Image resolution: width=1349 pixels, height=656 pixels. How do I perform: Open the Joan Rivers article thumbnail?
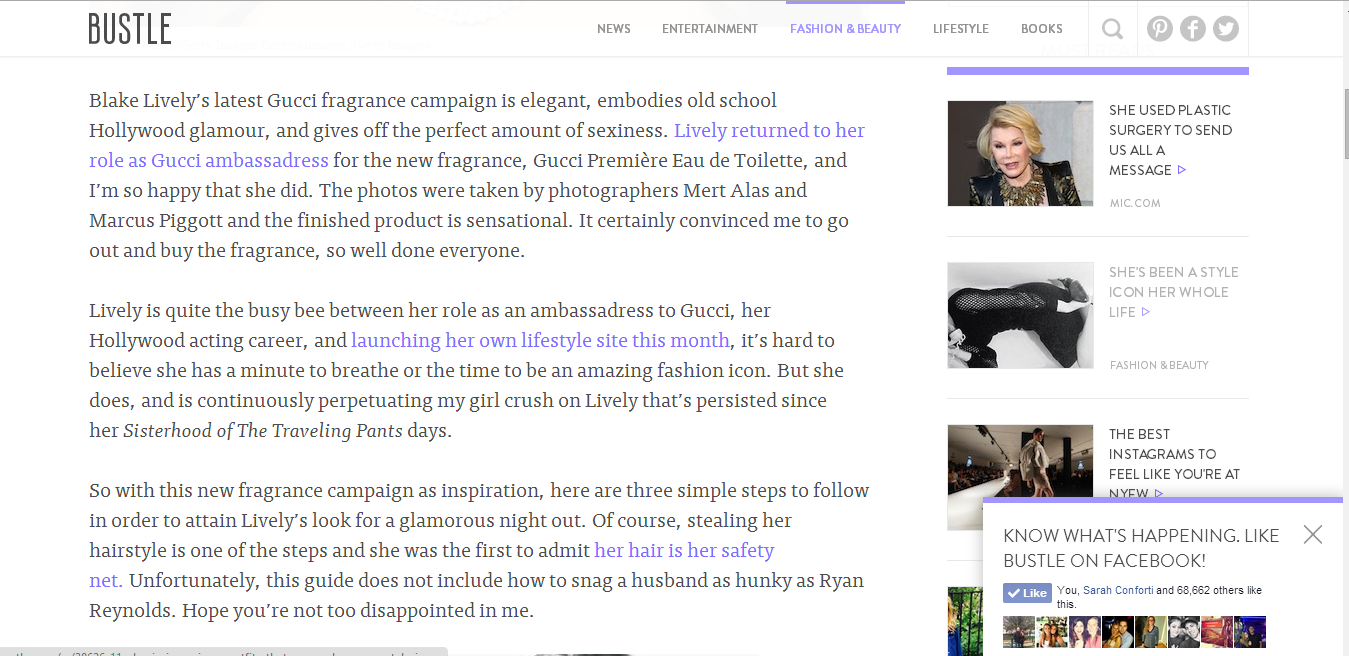point(1020,153)
